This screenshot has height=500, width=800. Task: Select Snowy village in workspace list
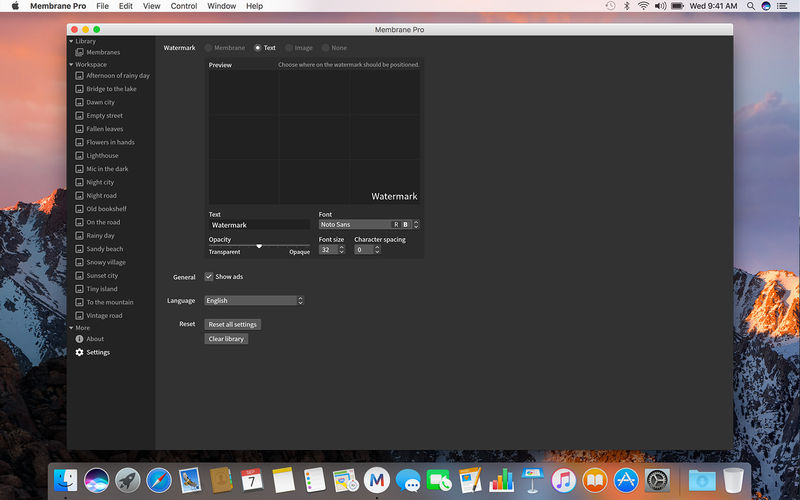(x=106, y=262)
